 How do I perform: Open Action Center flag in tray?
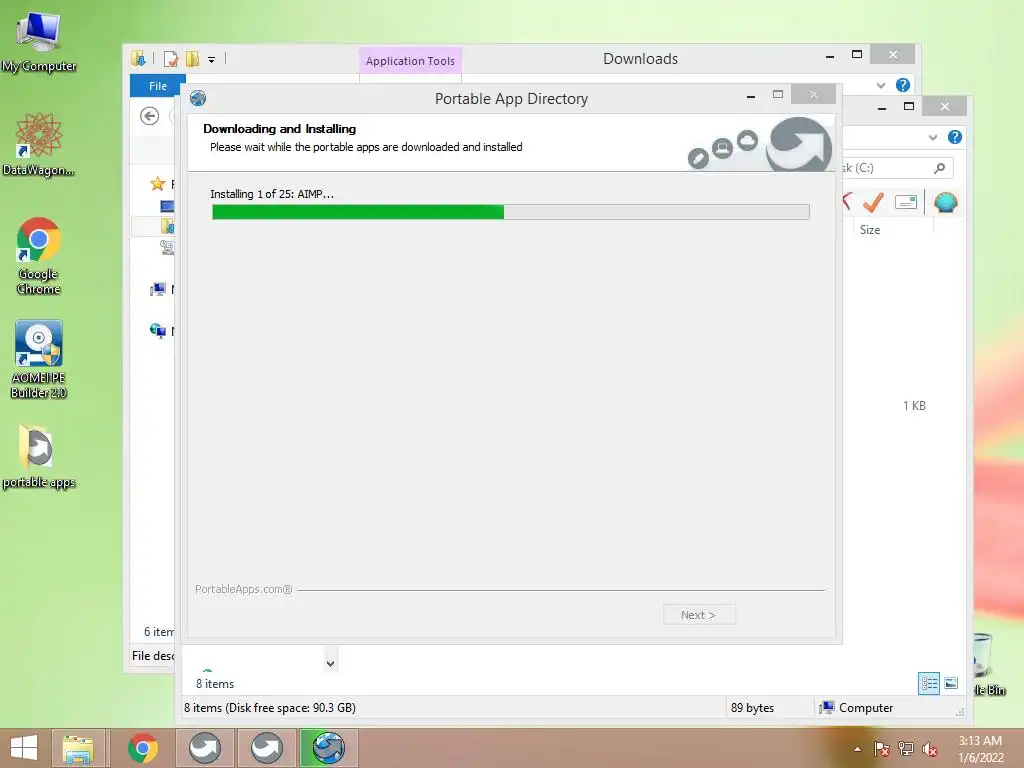(x=882, y=749)
